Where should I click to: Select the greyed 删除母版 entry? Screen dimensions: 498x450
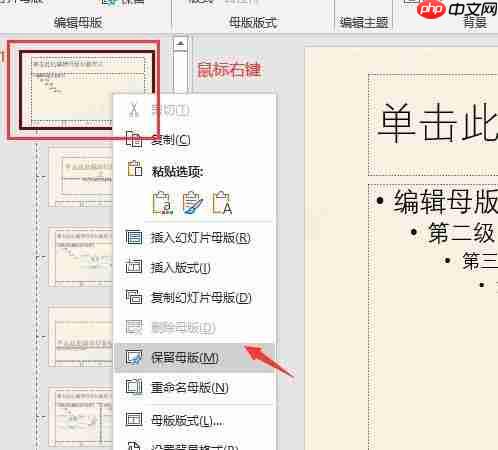coord(194,328)
